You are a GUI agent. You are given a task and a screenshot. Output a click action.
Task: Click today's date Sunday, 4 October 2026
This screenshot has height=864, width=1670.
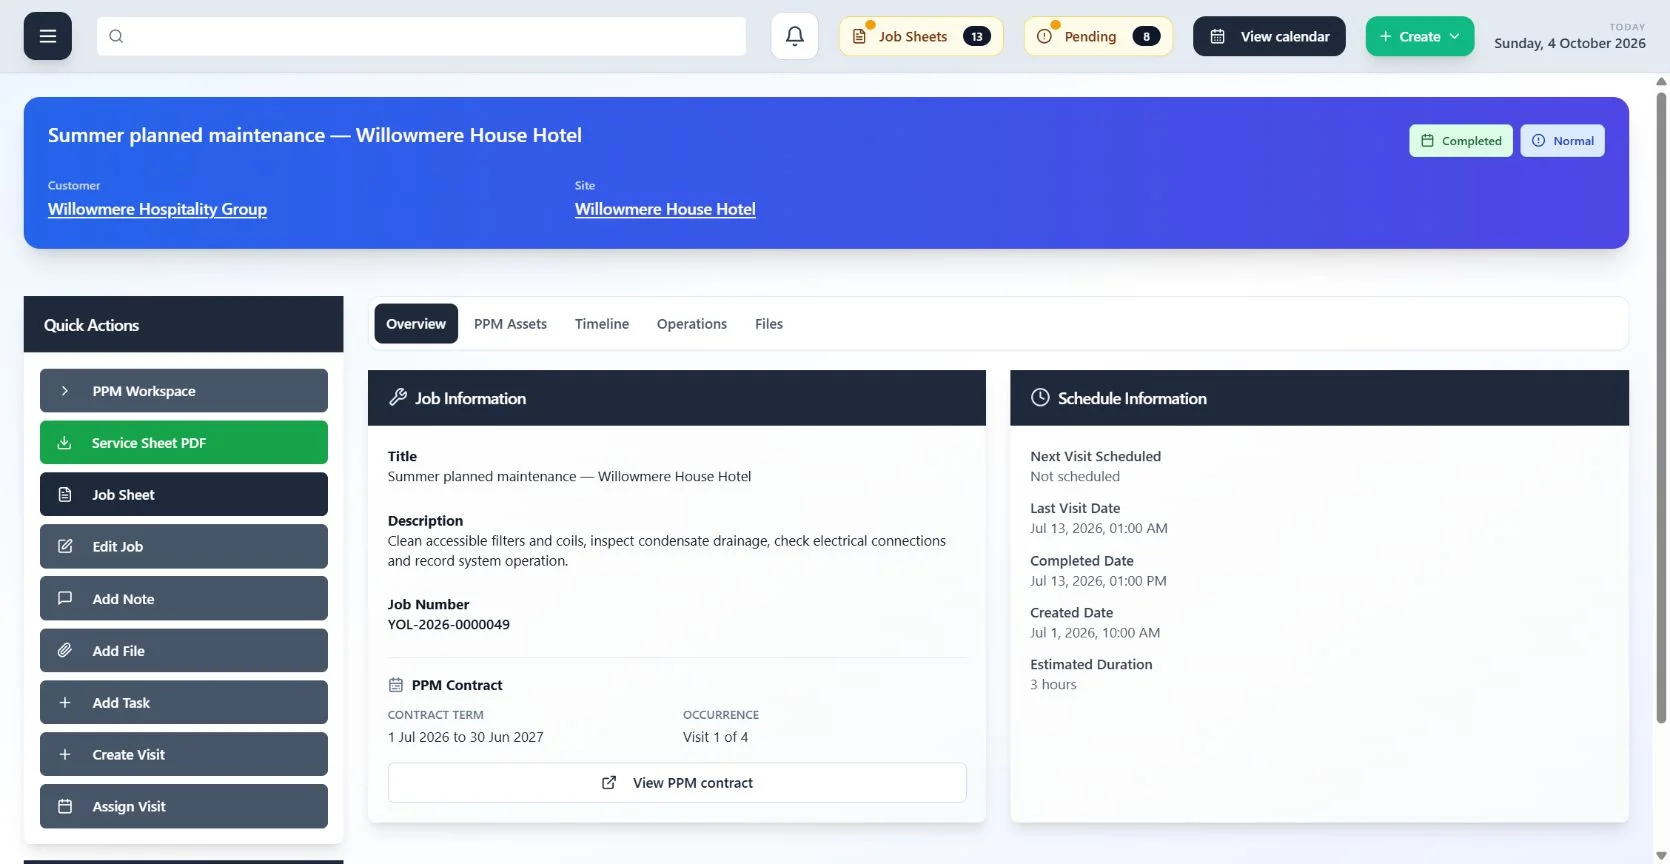[1570, 43]
